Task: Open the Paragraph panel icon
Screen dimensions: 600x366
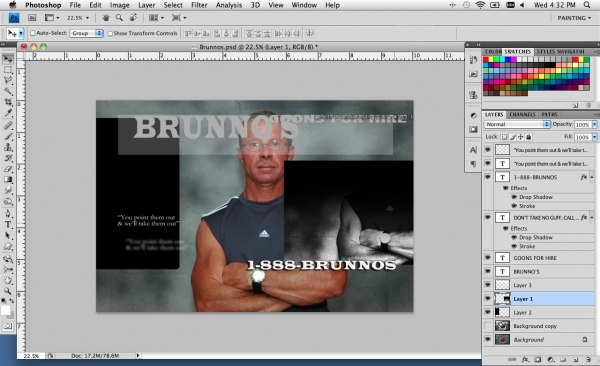Action: point(473,164)
